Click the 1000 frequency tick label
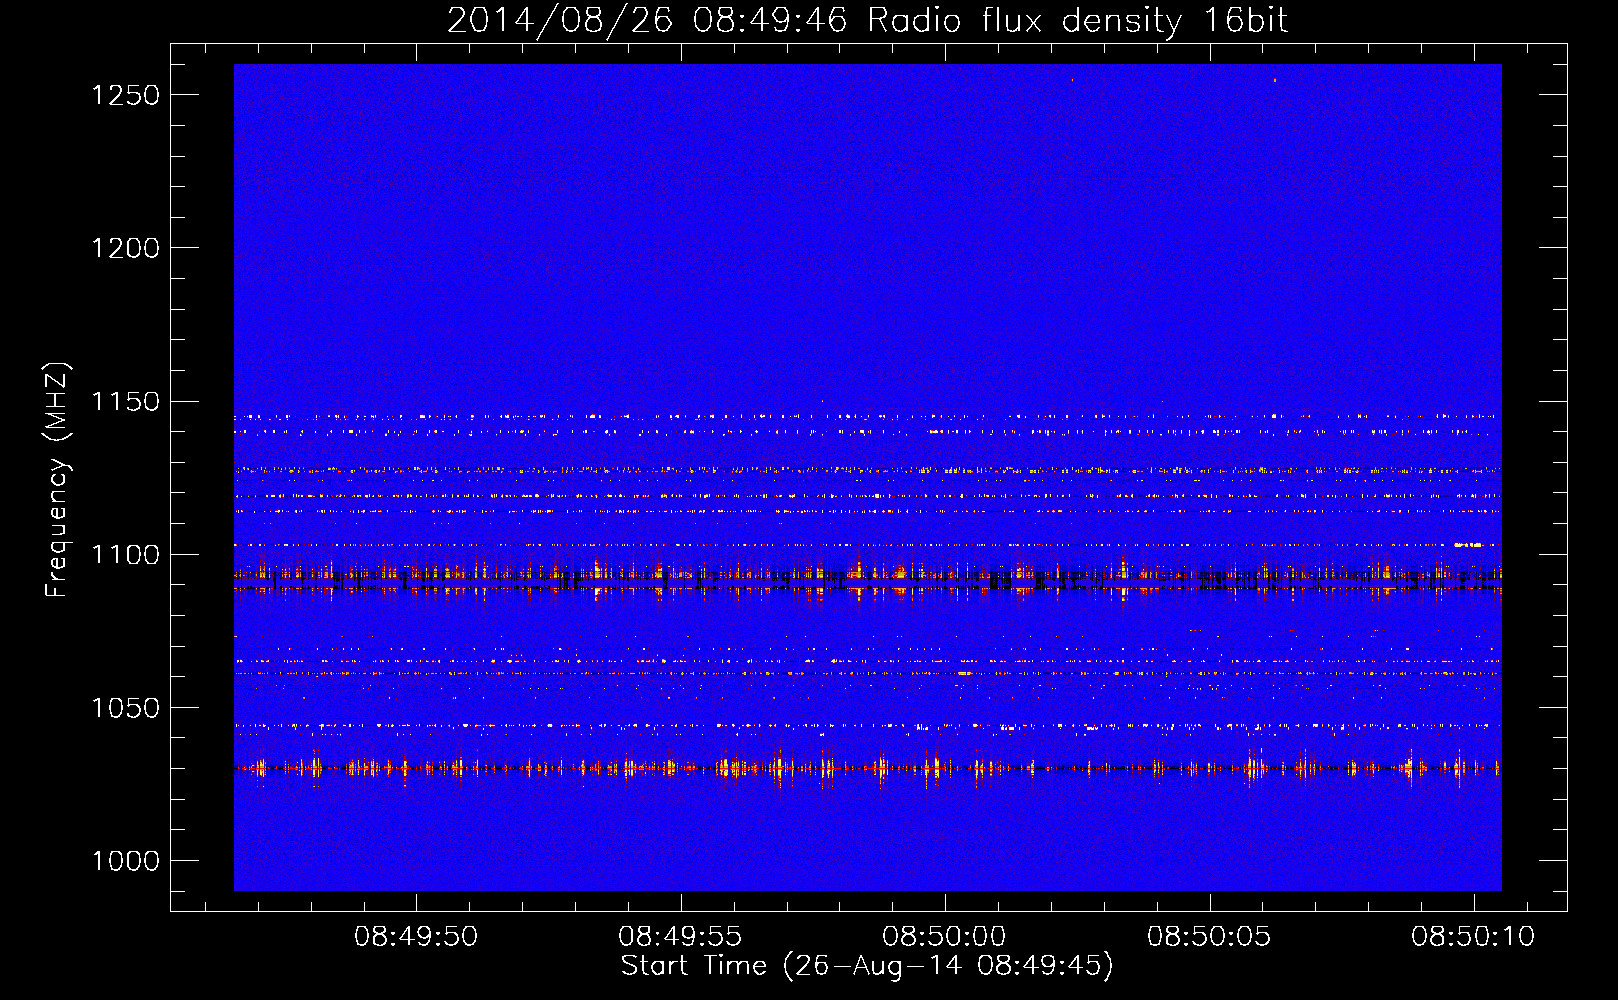This screenshot has height=1000, width=1618. [x=125, y=861]
